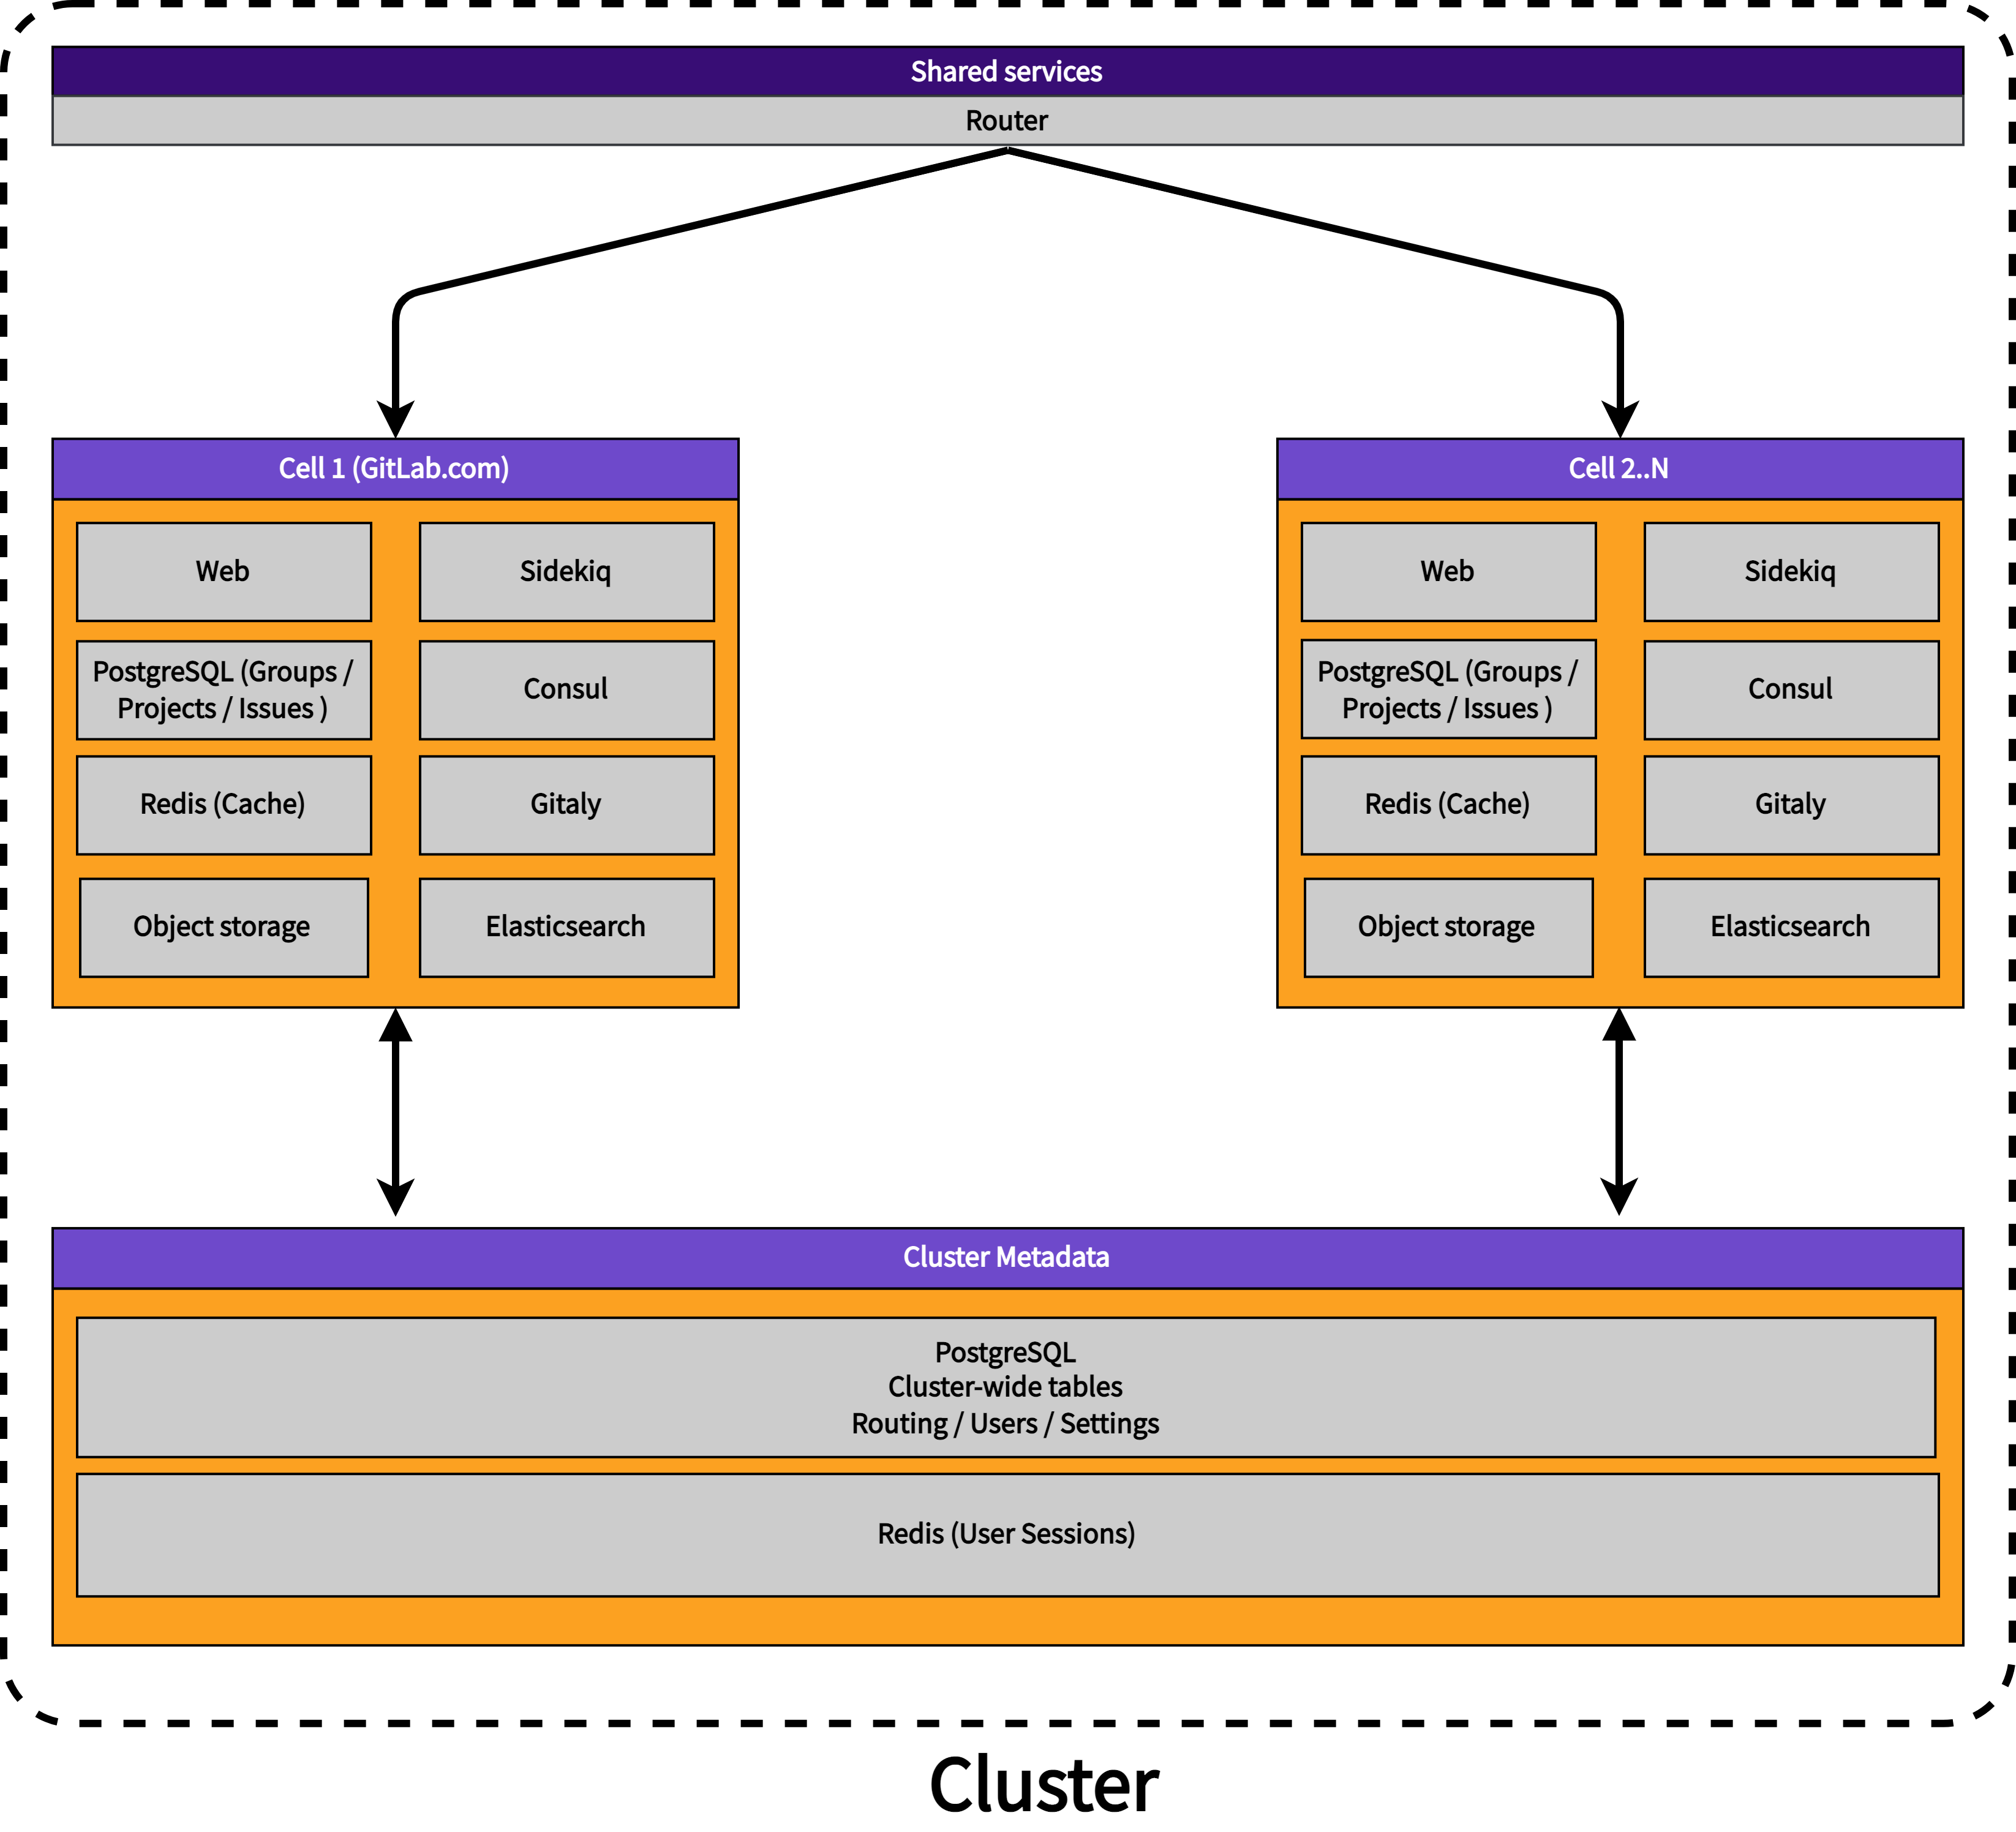Click the PostgreSQL Groups box in Cell 1

223,689
